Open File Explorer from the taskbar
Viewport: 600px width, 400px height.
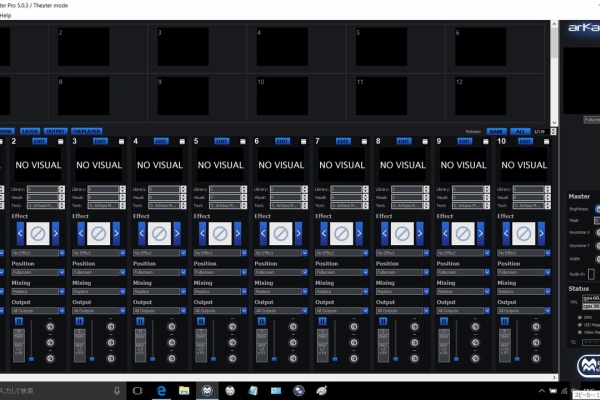(184, 390)
